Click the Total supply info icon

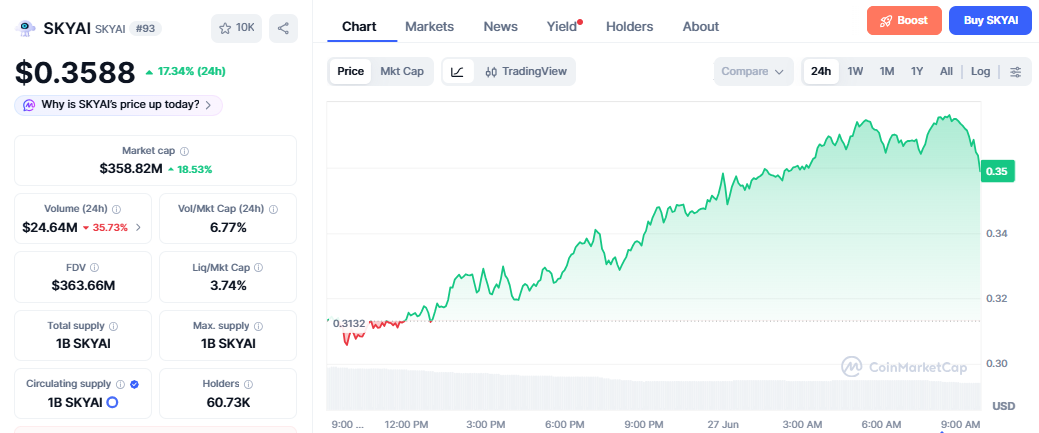pyautogui.click(x=113, y=326)
